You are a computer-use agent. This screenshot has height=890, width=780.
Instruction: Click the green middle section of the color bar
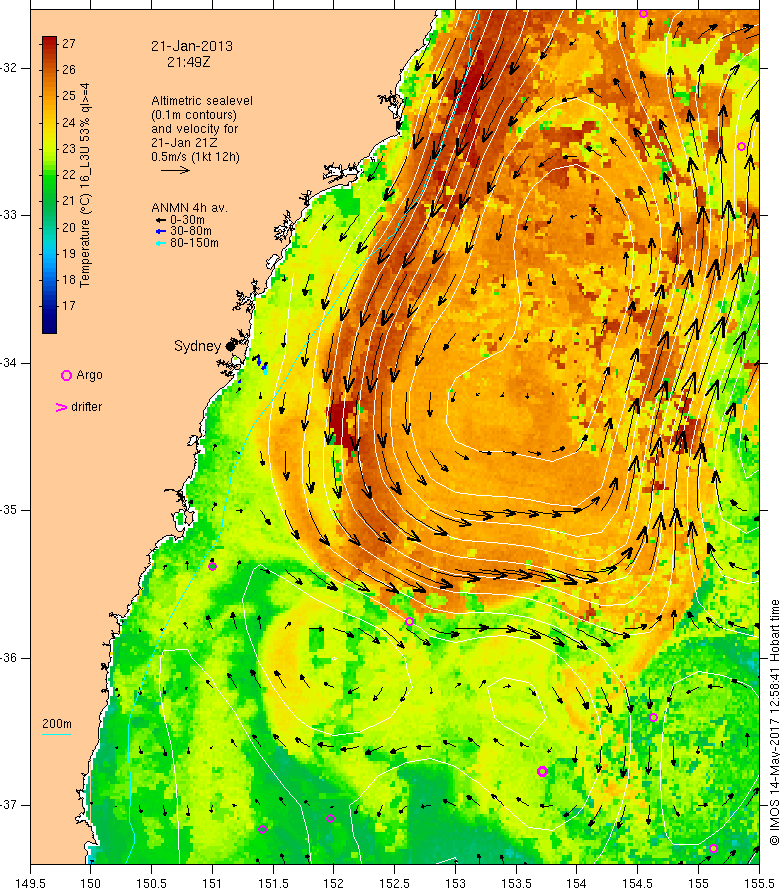point(49,187)
